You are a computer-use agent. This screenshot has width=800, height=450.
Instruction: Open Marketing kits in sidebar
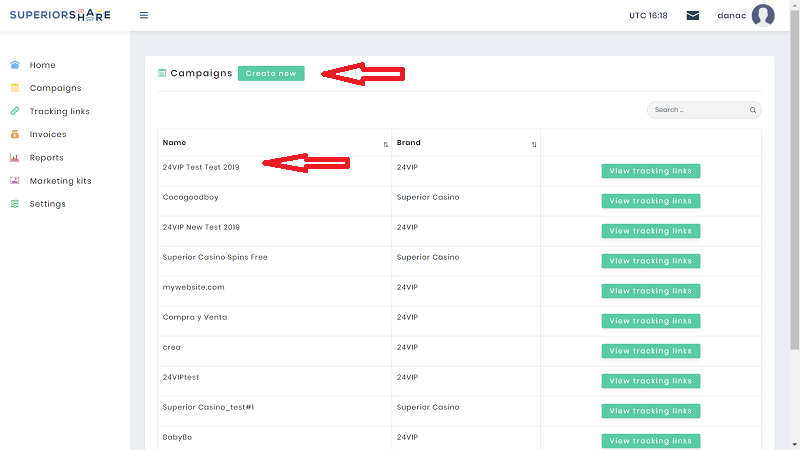pyautogui.click(x=60, y=181)
